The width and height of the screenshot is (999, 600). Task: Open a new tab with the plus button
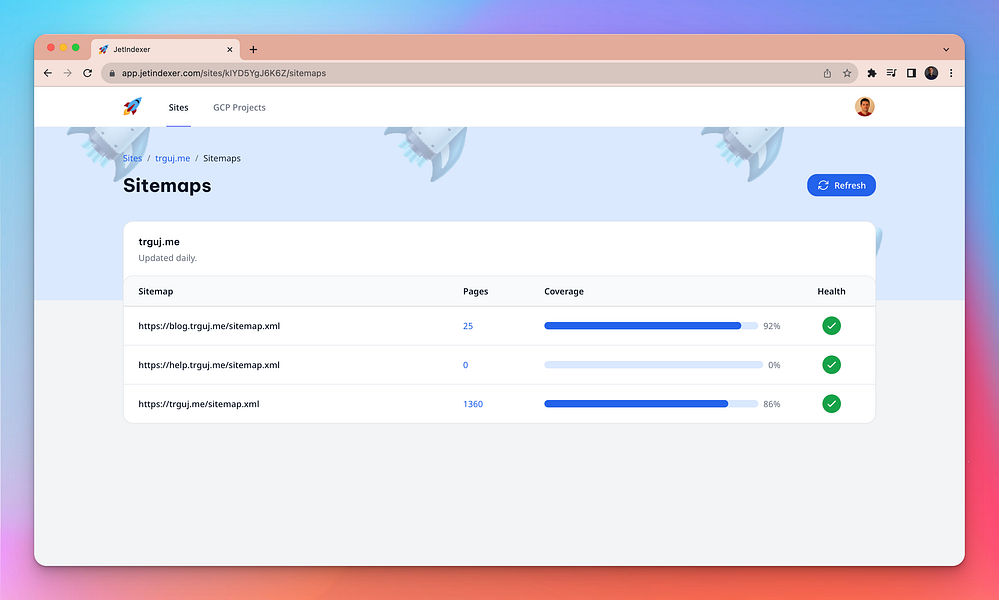pos(253,50)
